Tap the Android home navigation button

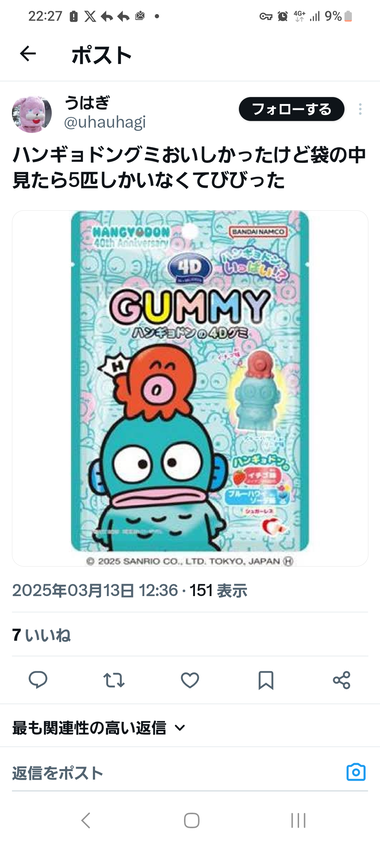[x=192, y=820]
